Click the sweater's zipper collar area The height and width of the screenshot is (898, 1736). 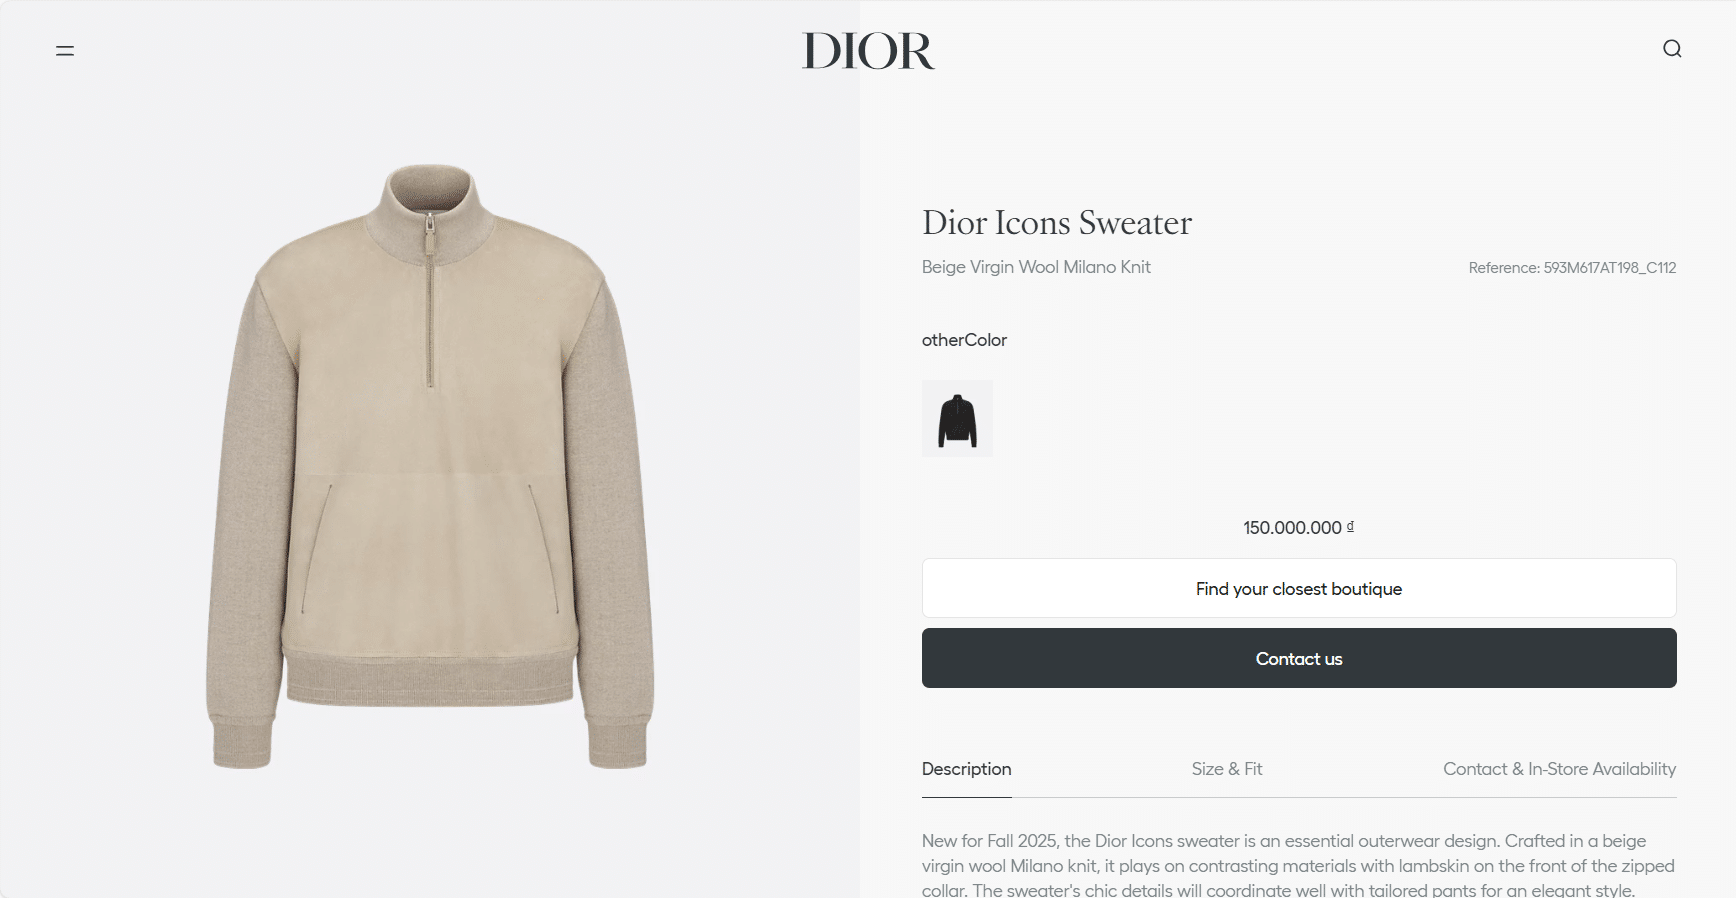point(431,215)
